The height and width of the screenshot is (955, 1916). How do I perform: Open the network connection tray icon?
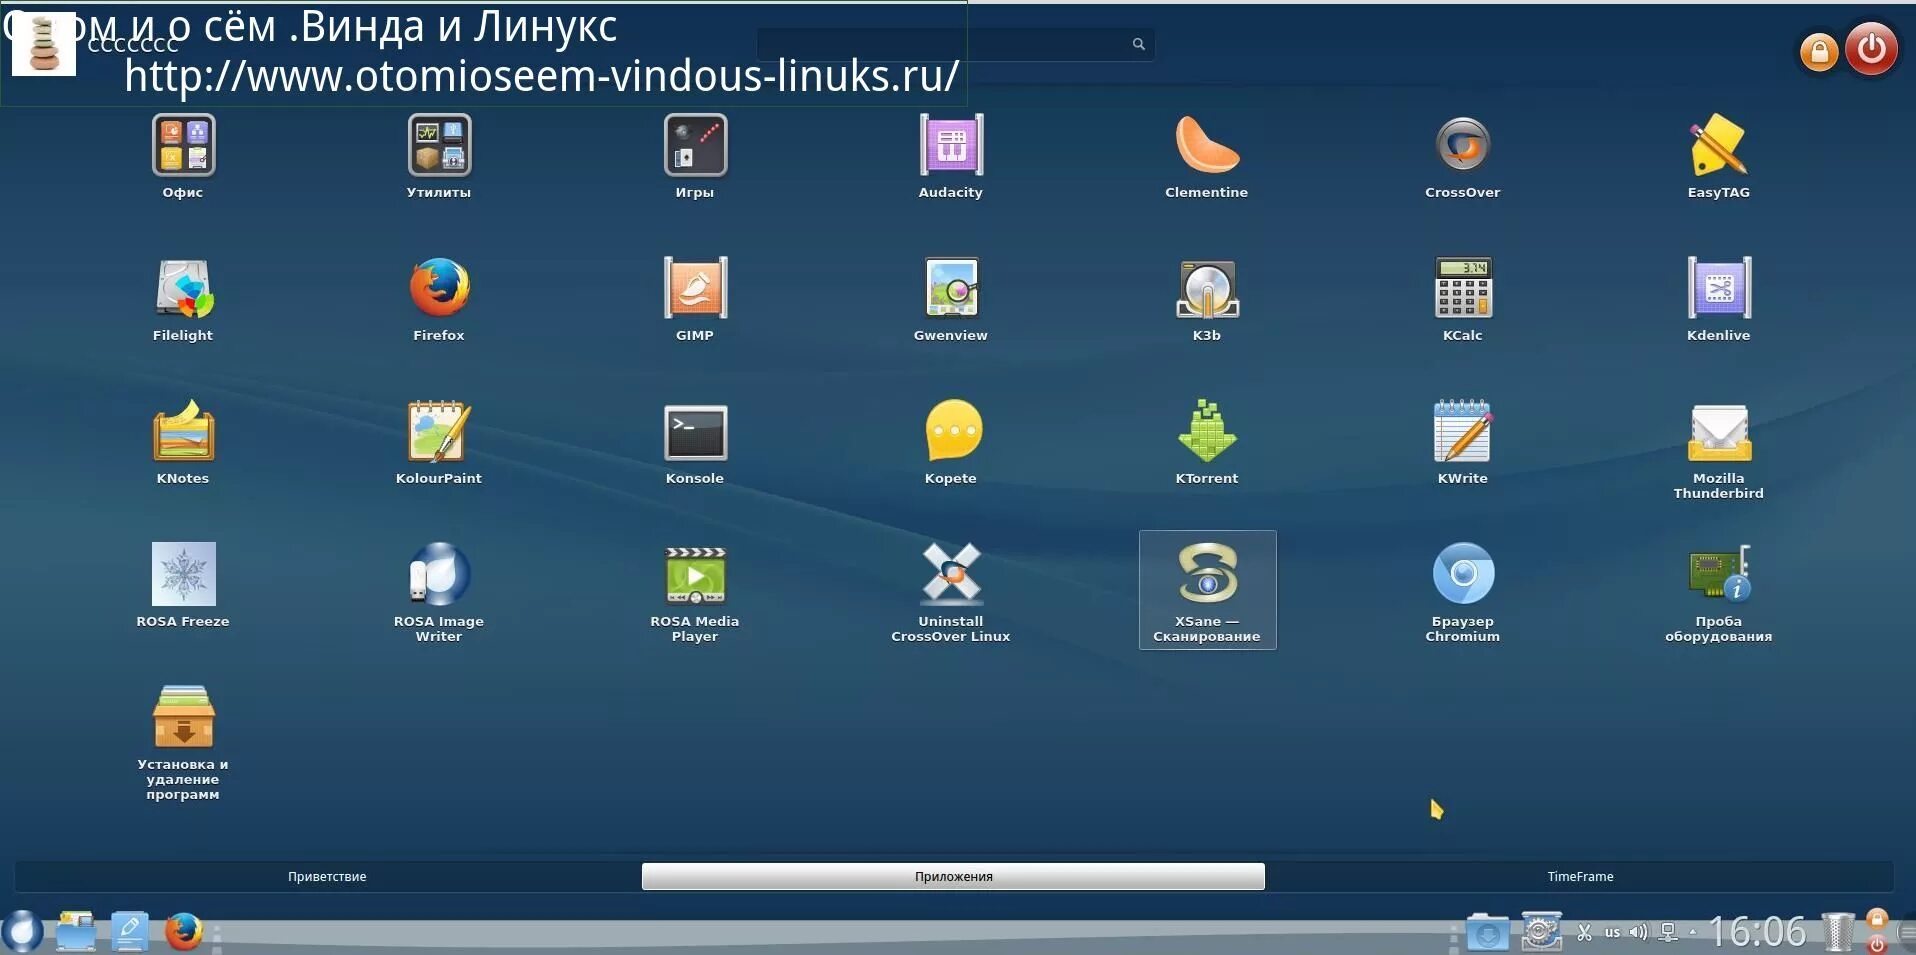pos(1668,932)
